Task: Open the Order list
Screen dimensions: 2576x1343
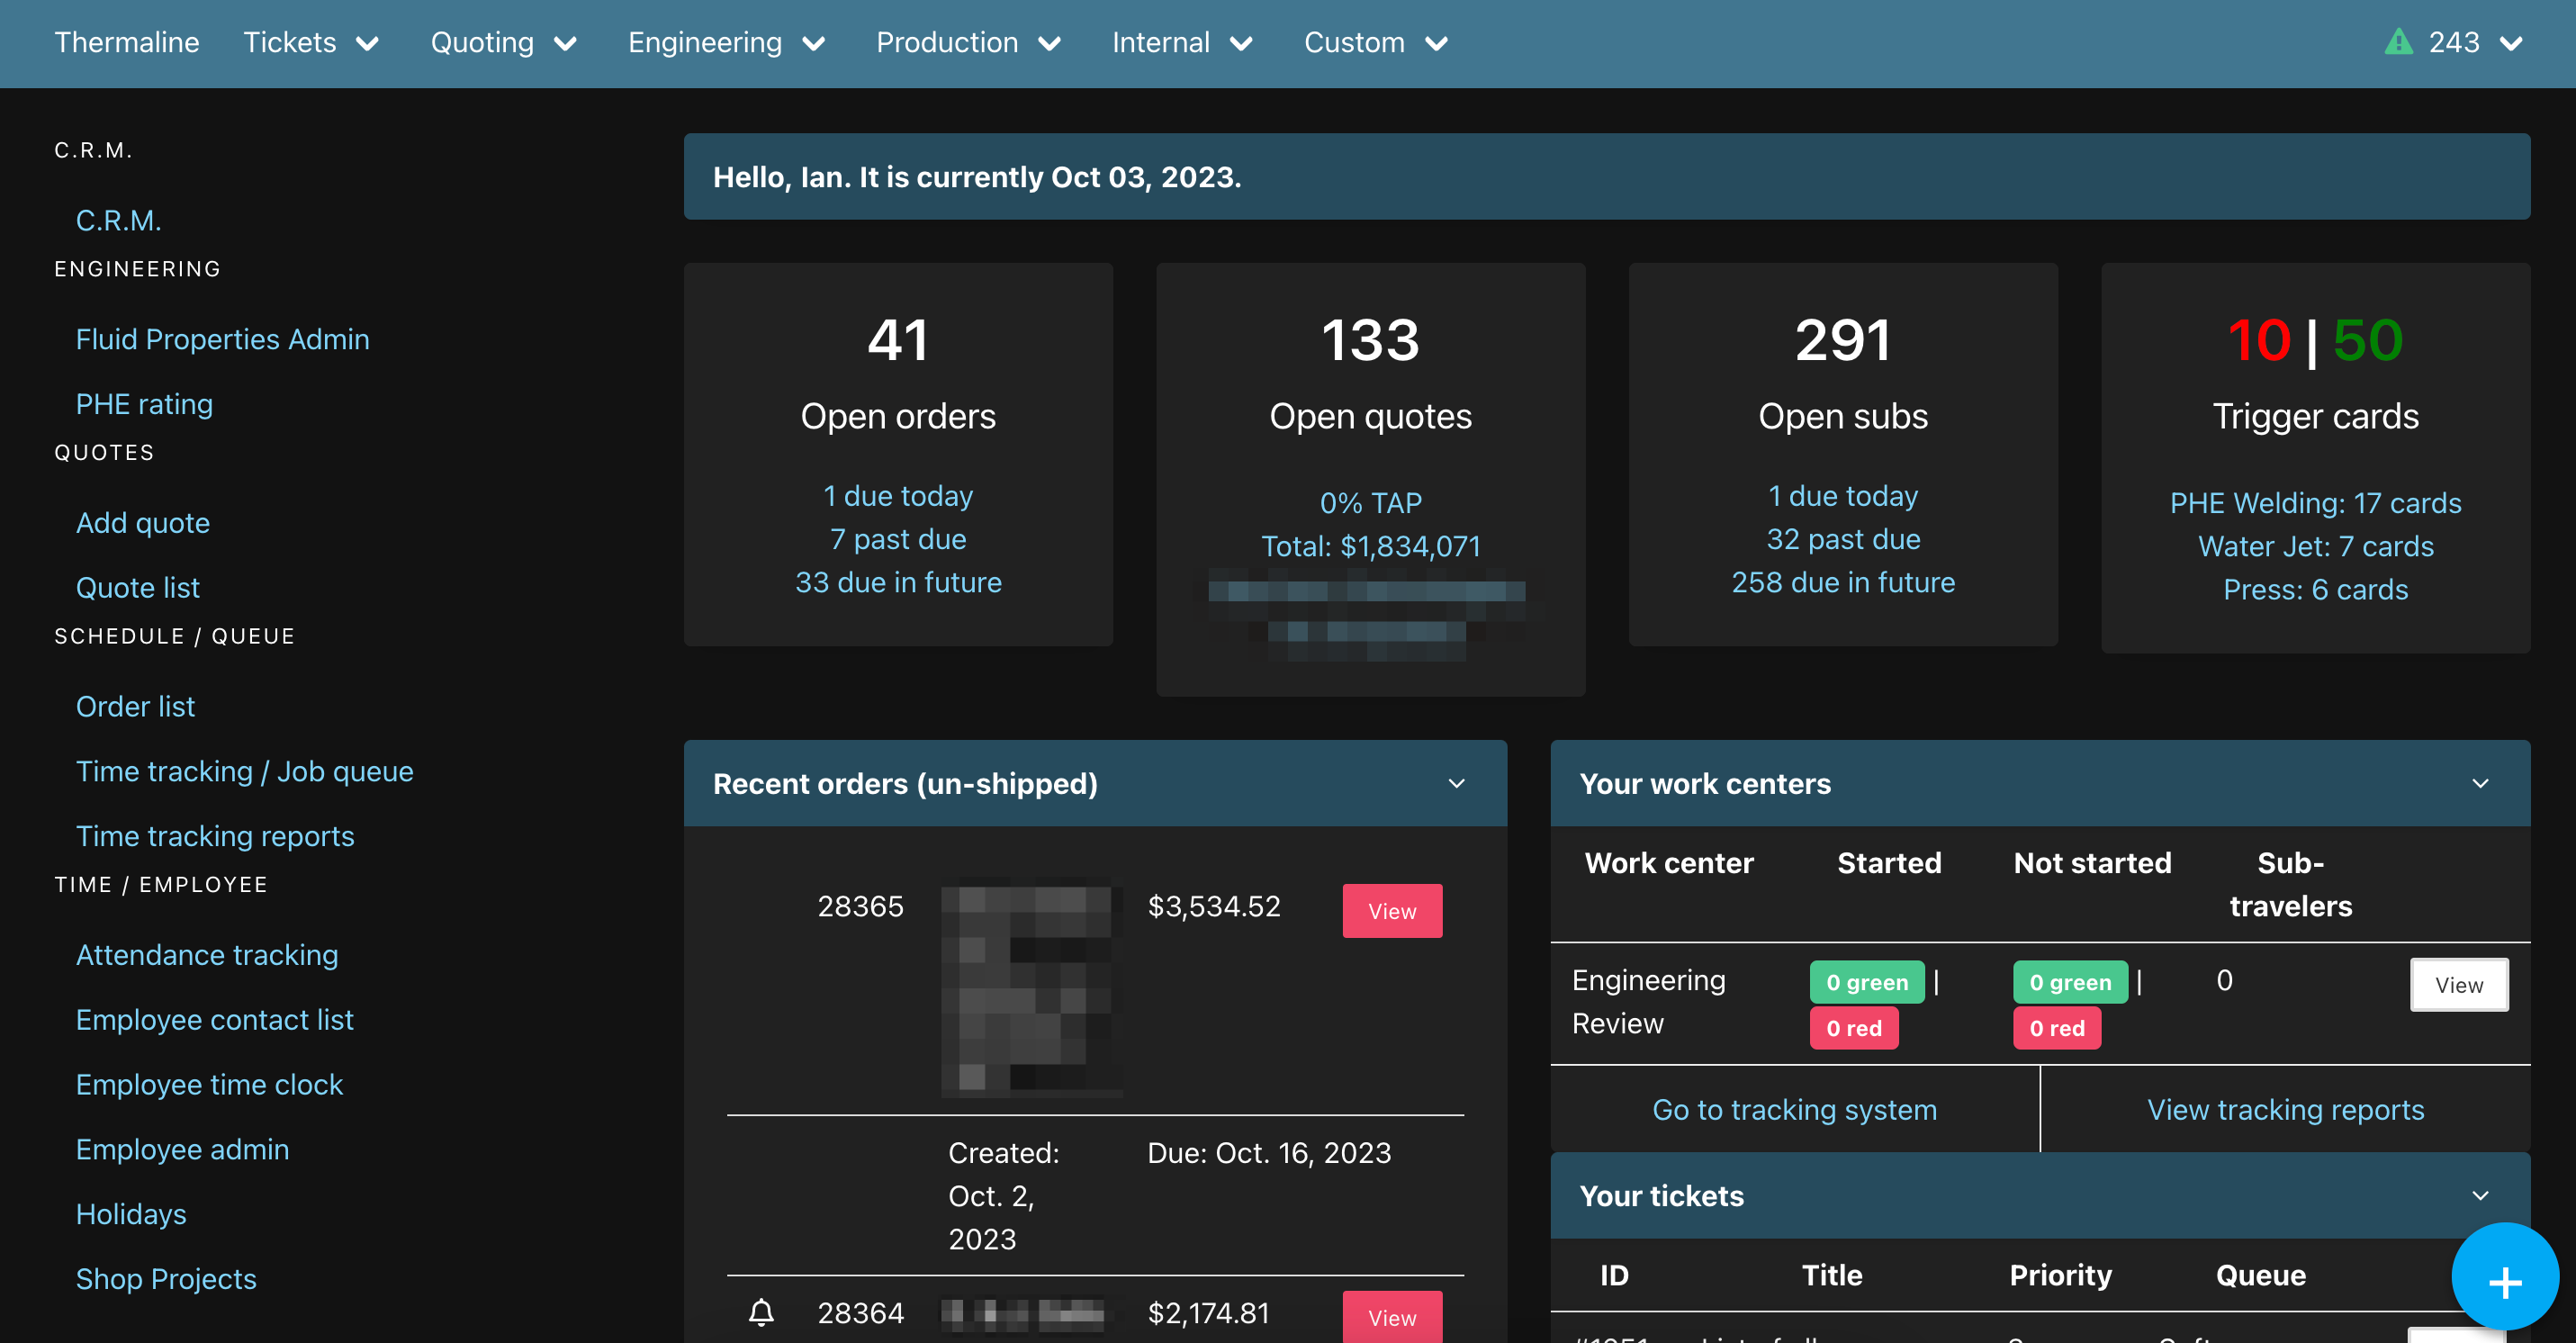Action: pyautogui.click(x=135, y=707)
